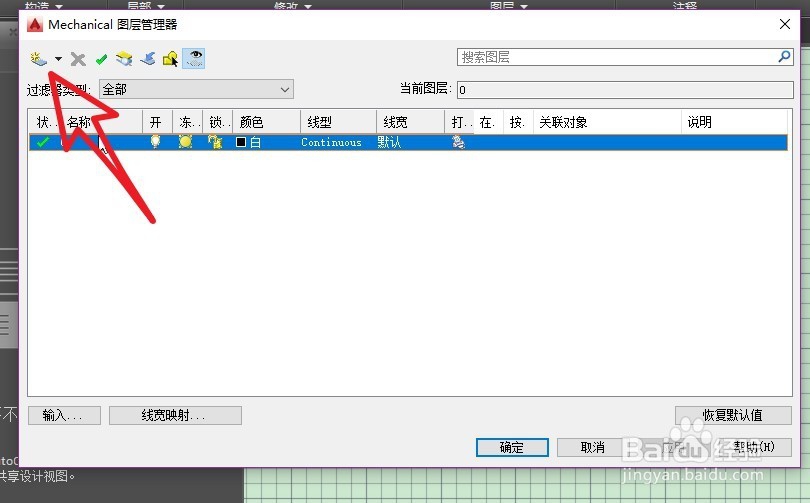Screen dimensions: 810x503
Task: Toggle the eye visibility icon in the toolbar
Action: 194,58
